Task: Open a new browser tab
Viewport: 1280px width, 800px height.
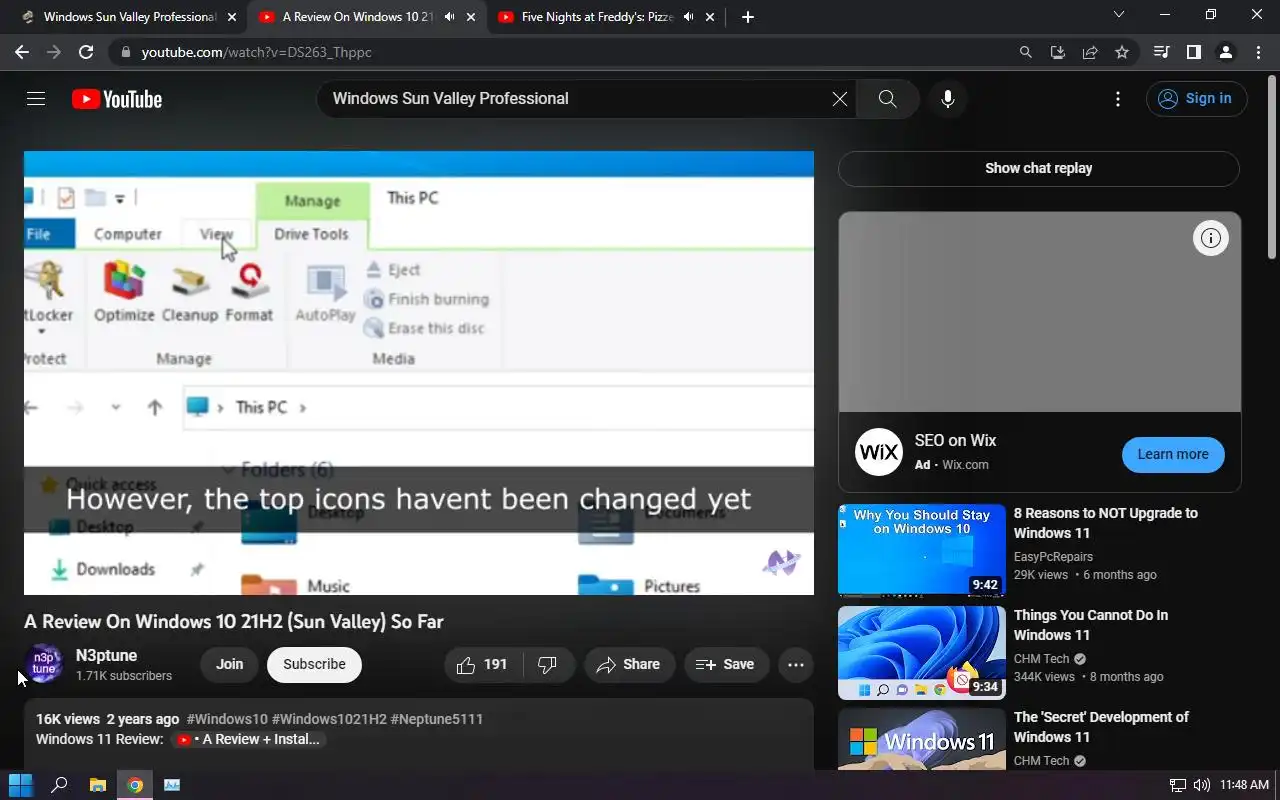Action: (748, 17)
